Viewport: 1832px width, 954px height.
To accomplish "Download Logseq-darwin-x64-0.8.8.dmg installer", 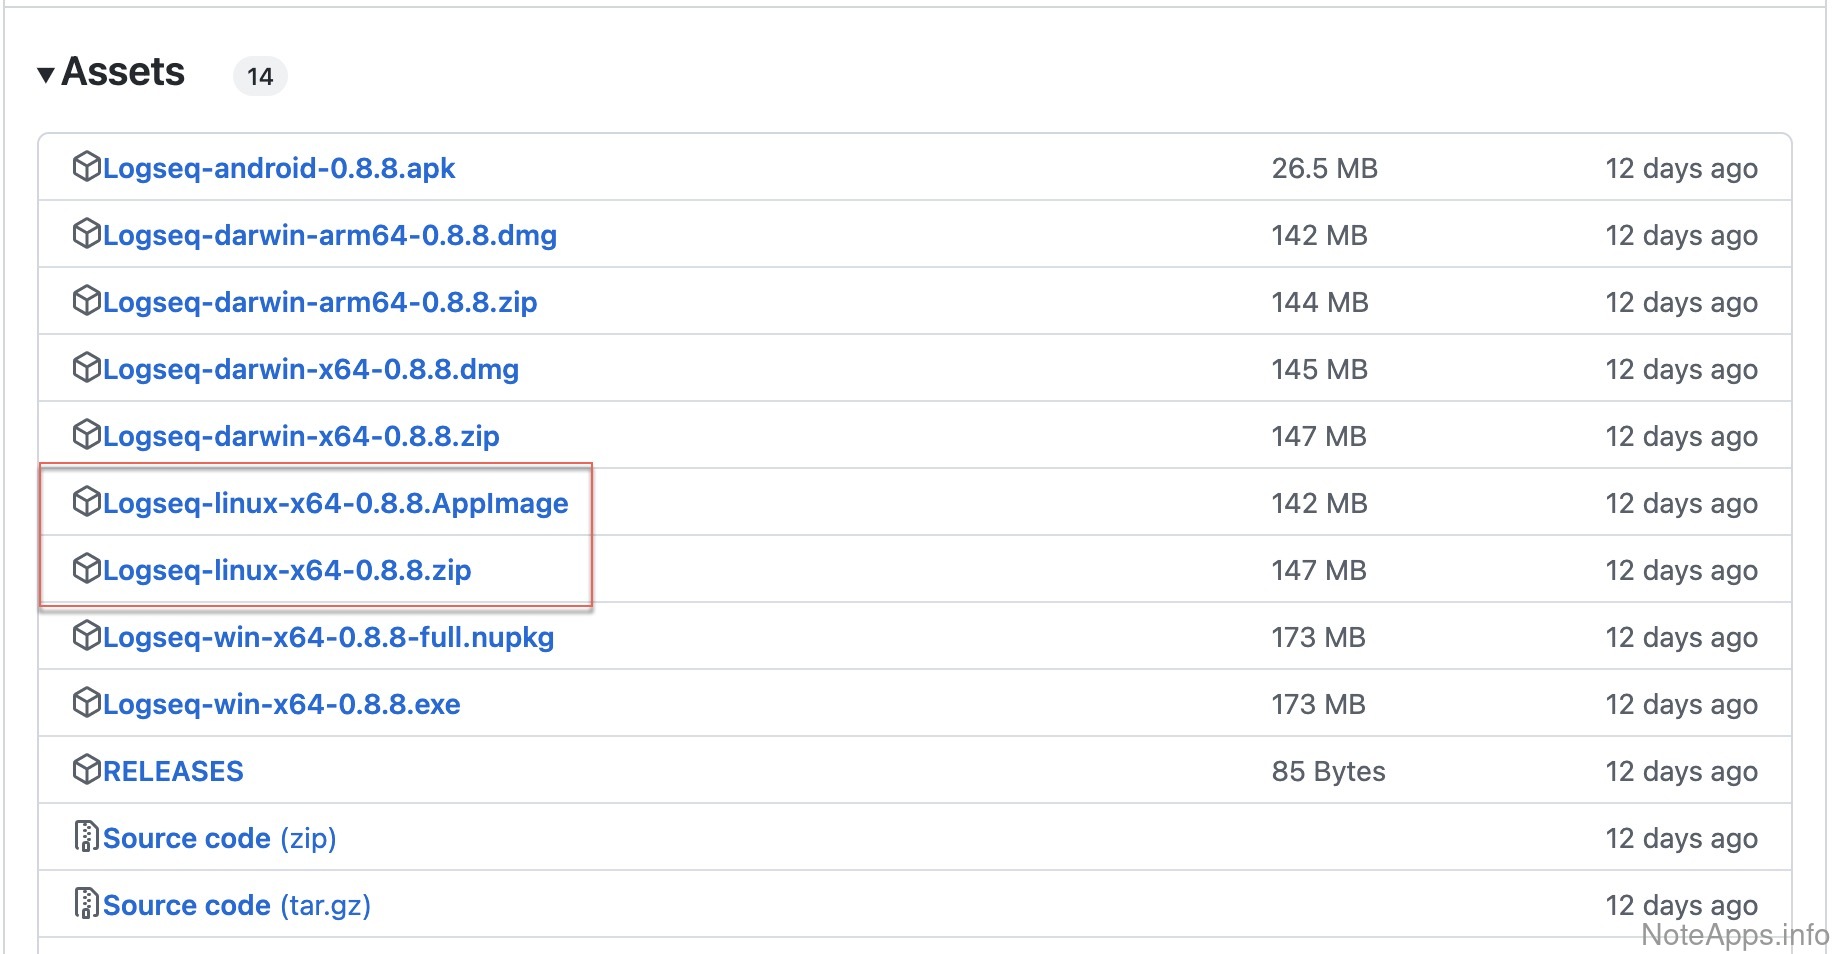I will coord(311,369).
